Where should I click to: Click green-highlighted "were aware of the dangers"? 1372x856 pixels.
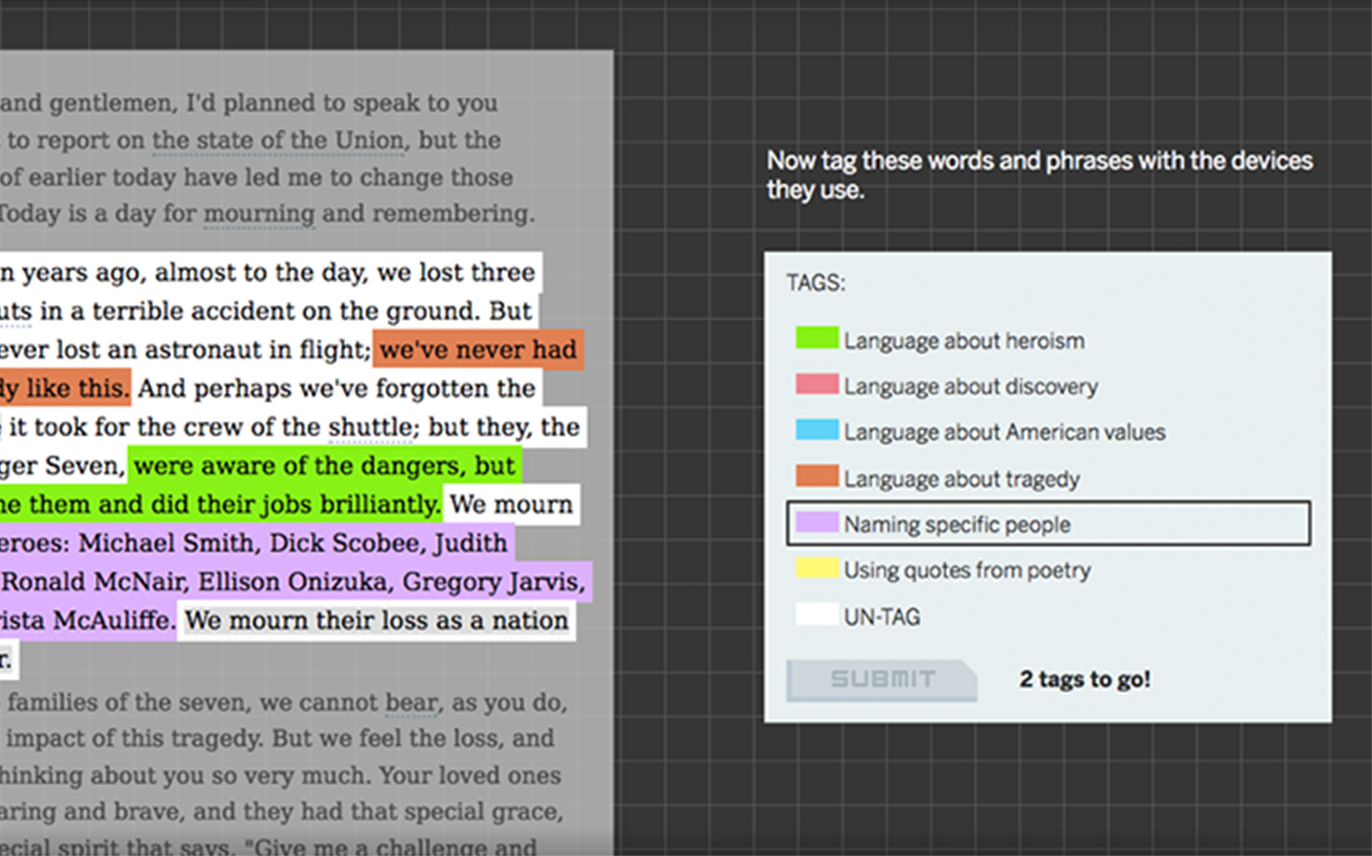[325, 466]
